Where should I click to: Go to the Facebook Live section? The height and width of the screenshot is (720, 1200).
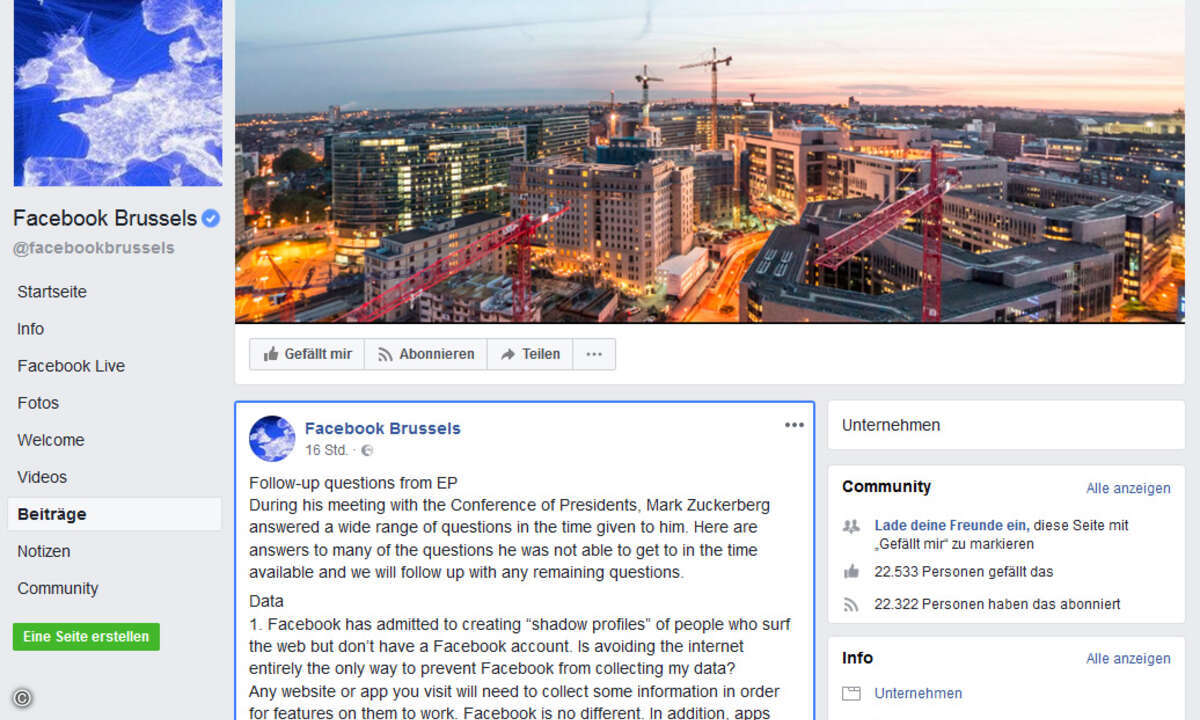tap(71, 366)
